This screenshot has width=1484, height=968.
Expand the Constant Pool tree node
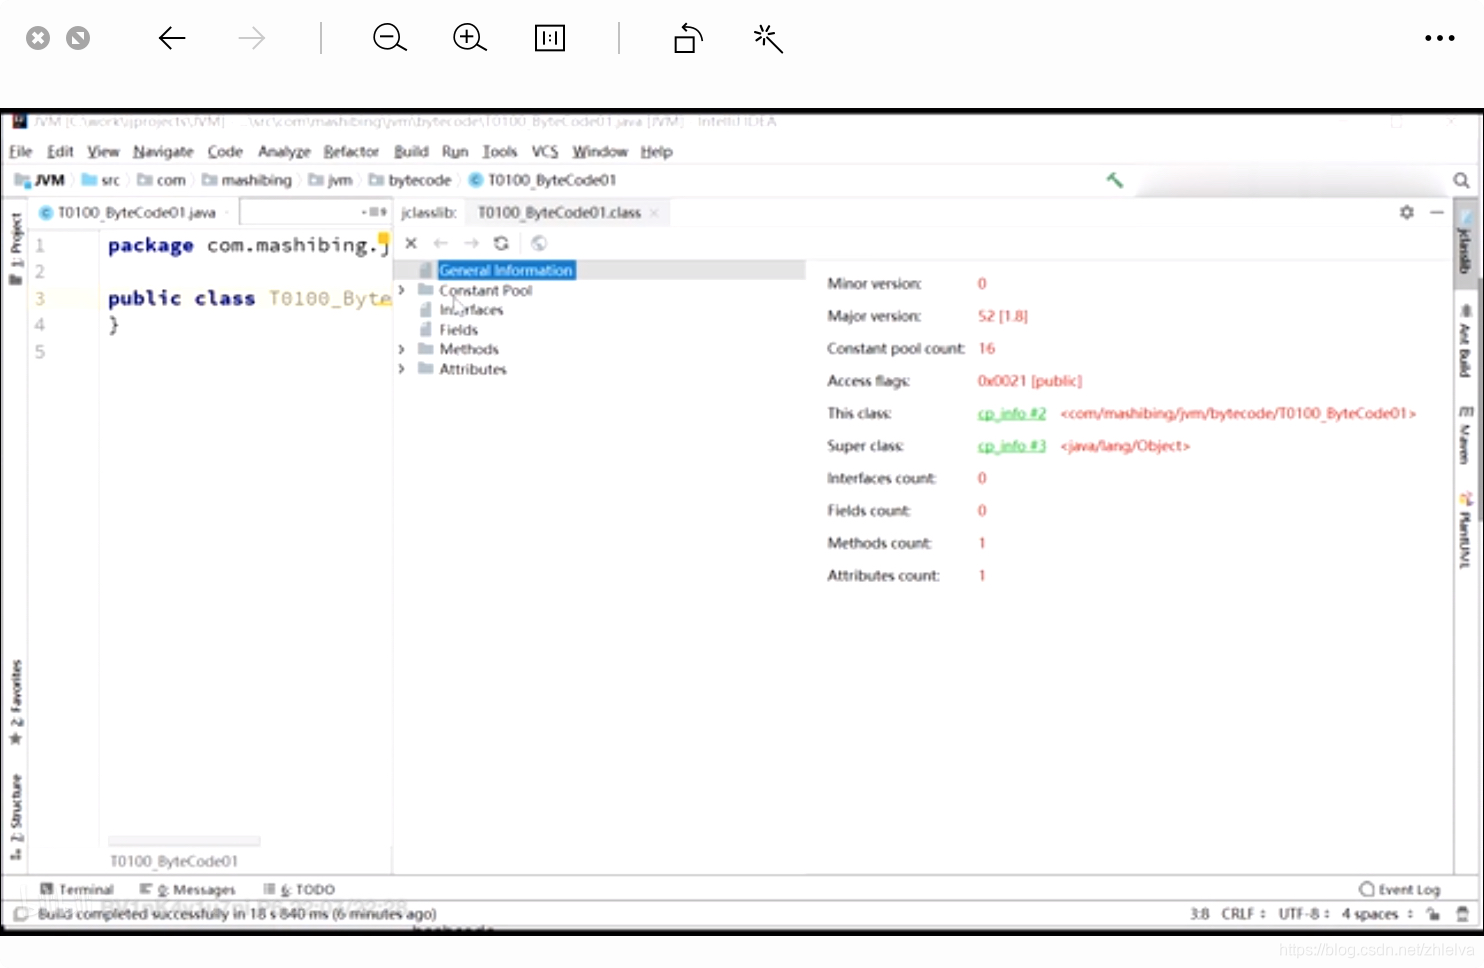(402, 290)
